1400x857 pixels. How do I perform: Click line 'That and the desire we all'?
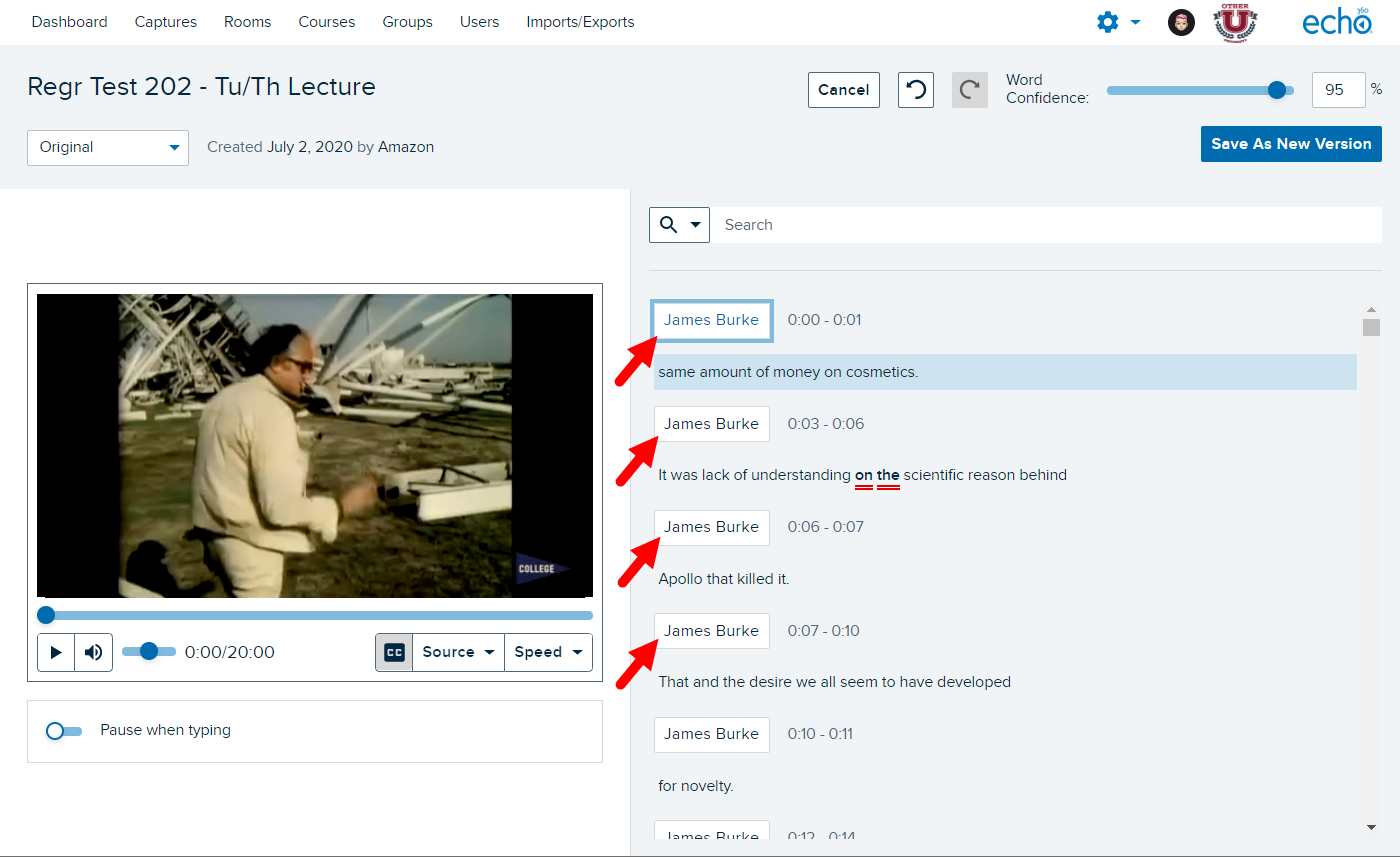point(834,682)
